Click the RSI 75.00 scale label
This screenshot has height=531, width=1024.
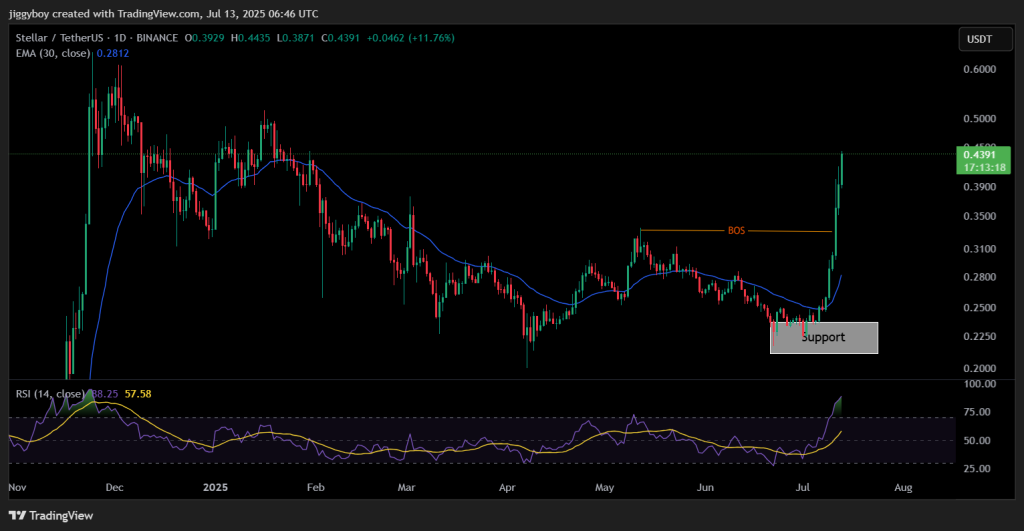pos(977,412)
